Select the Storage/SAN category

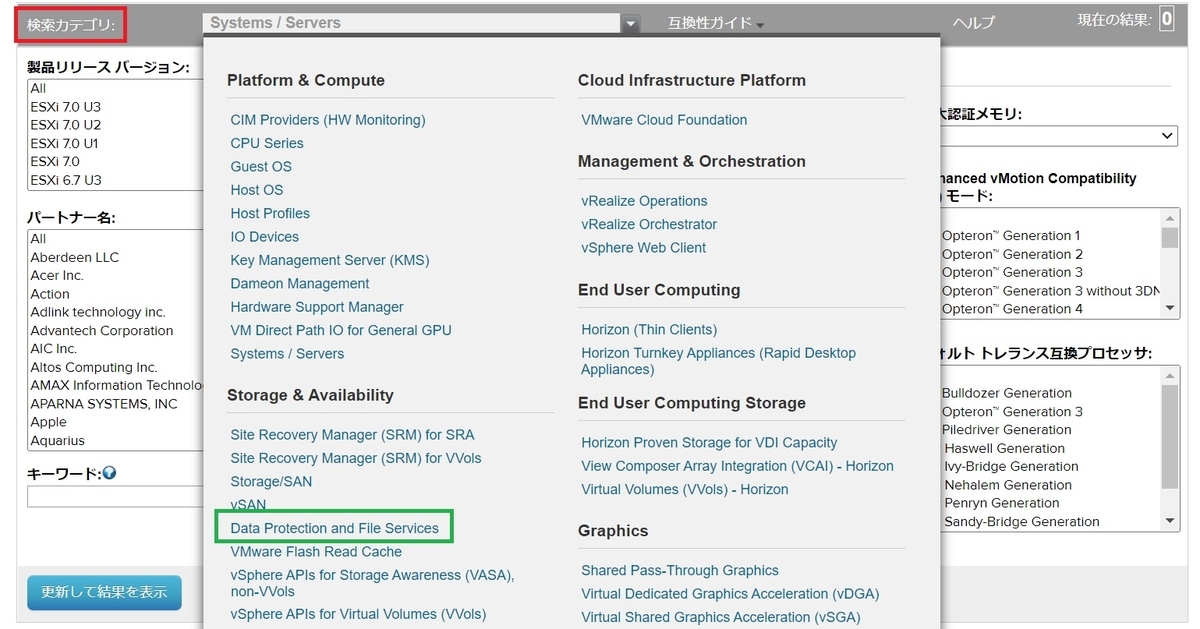(271, 482)
